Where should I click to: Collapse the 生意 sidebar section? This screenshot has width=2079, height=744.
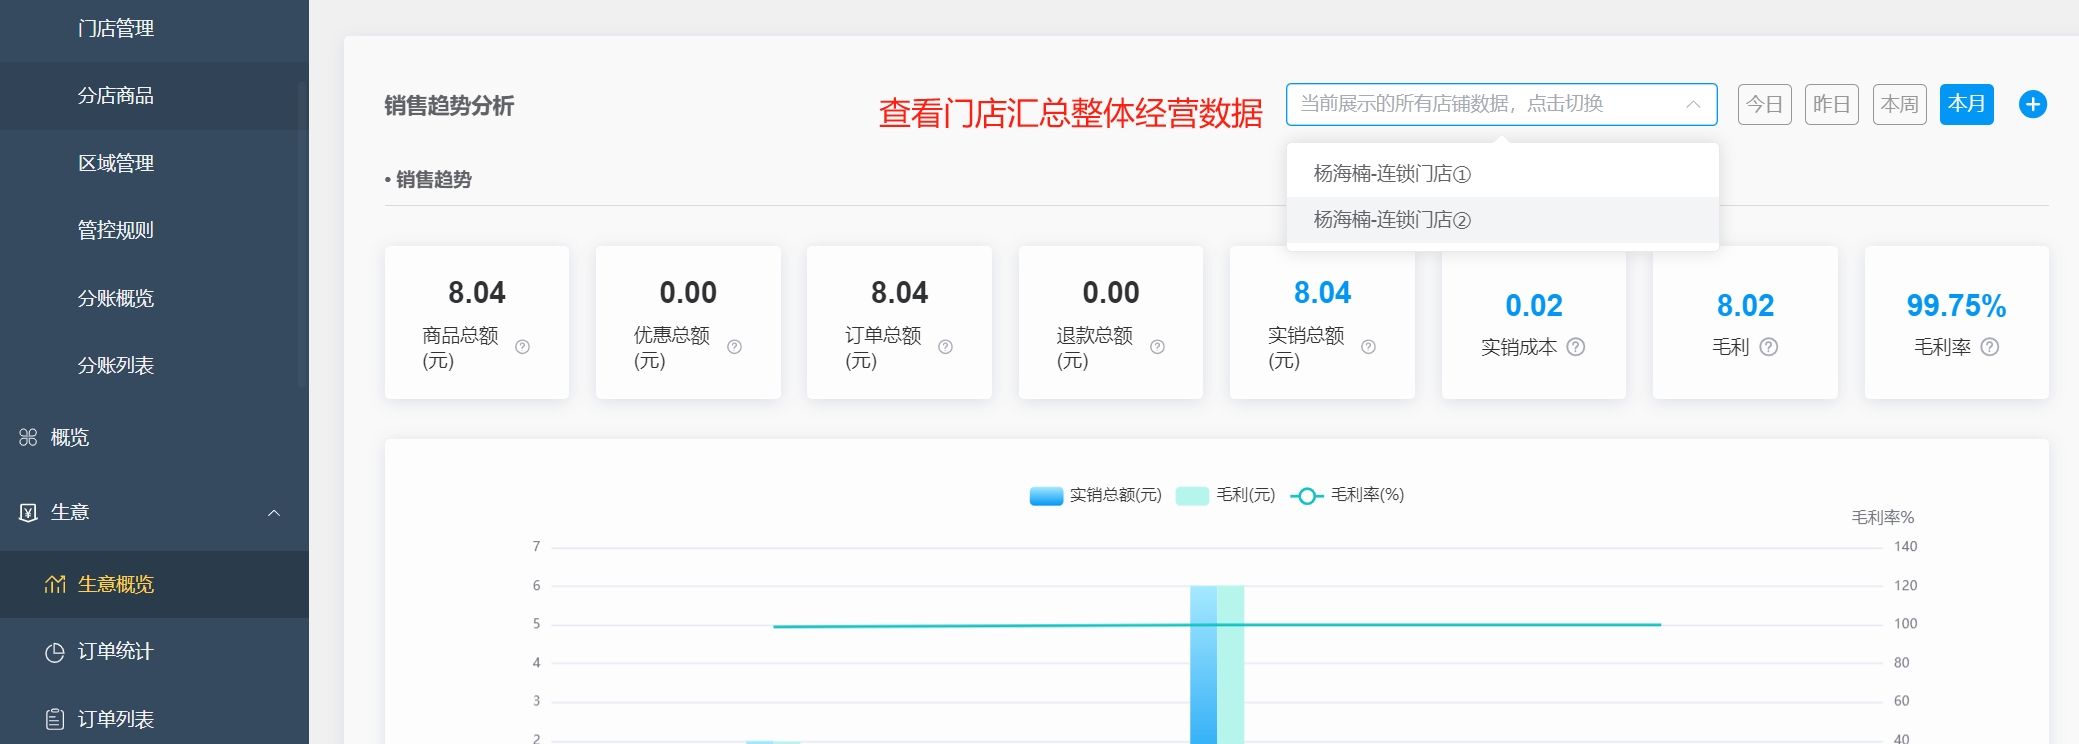tap(273, 513)
